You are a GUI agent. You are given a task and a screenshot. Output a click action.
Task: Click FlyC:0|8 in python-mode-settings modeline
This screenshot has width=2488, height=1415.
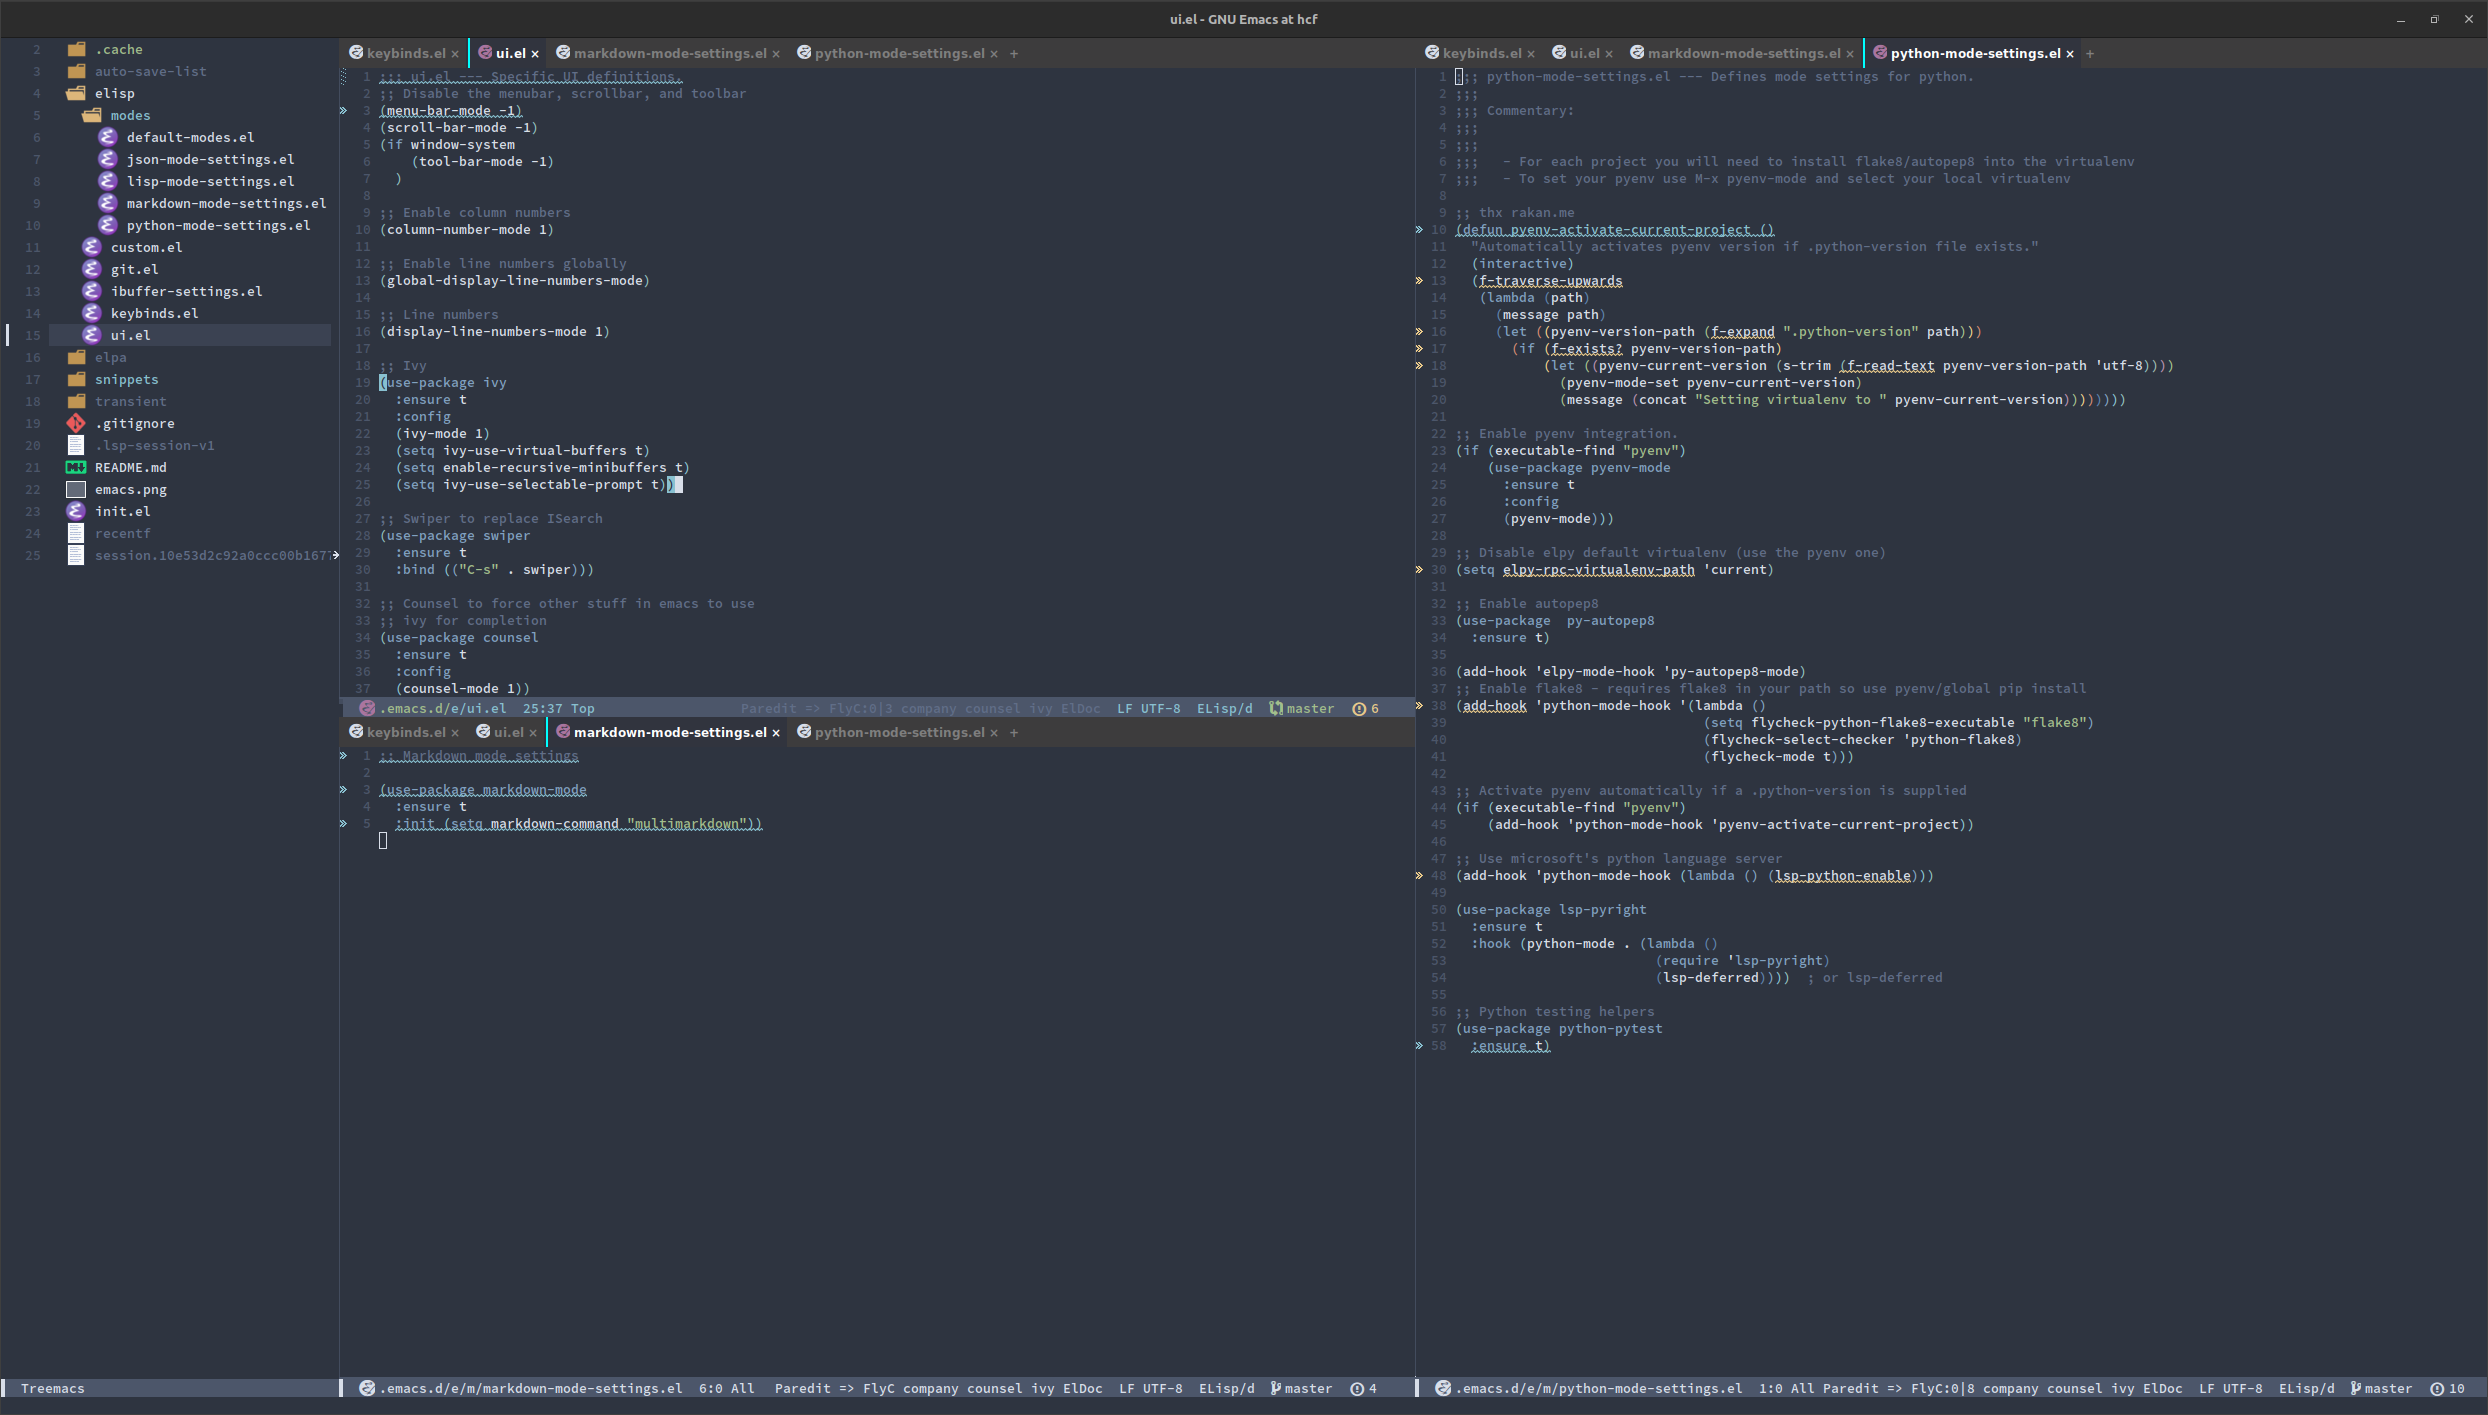(1942, 1388)
